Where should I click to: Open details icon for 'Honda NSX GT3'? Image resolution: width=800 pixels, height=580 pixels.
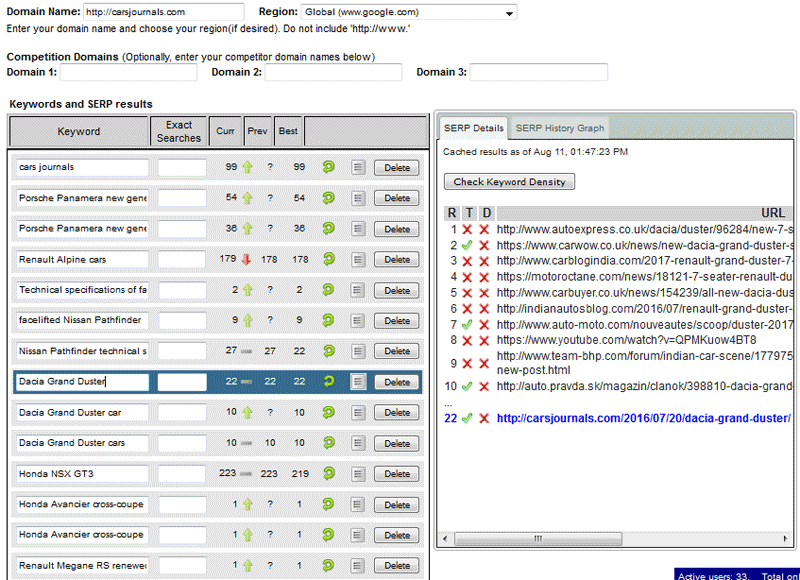[x=358, y=473]
